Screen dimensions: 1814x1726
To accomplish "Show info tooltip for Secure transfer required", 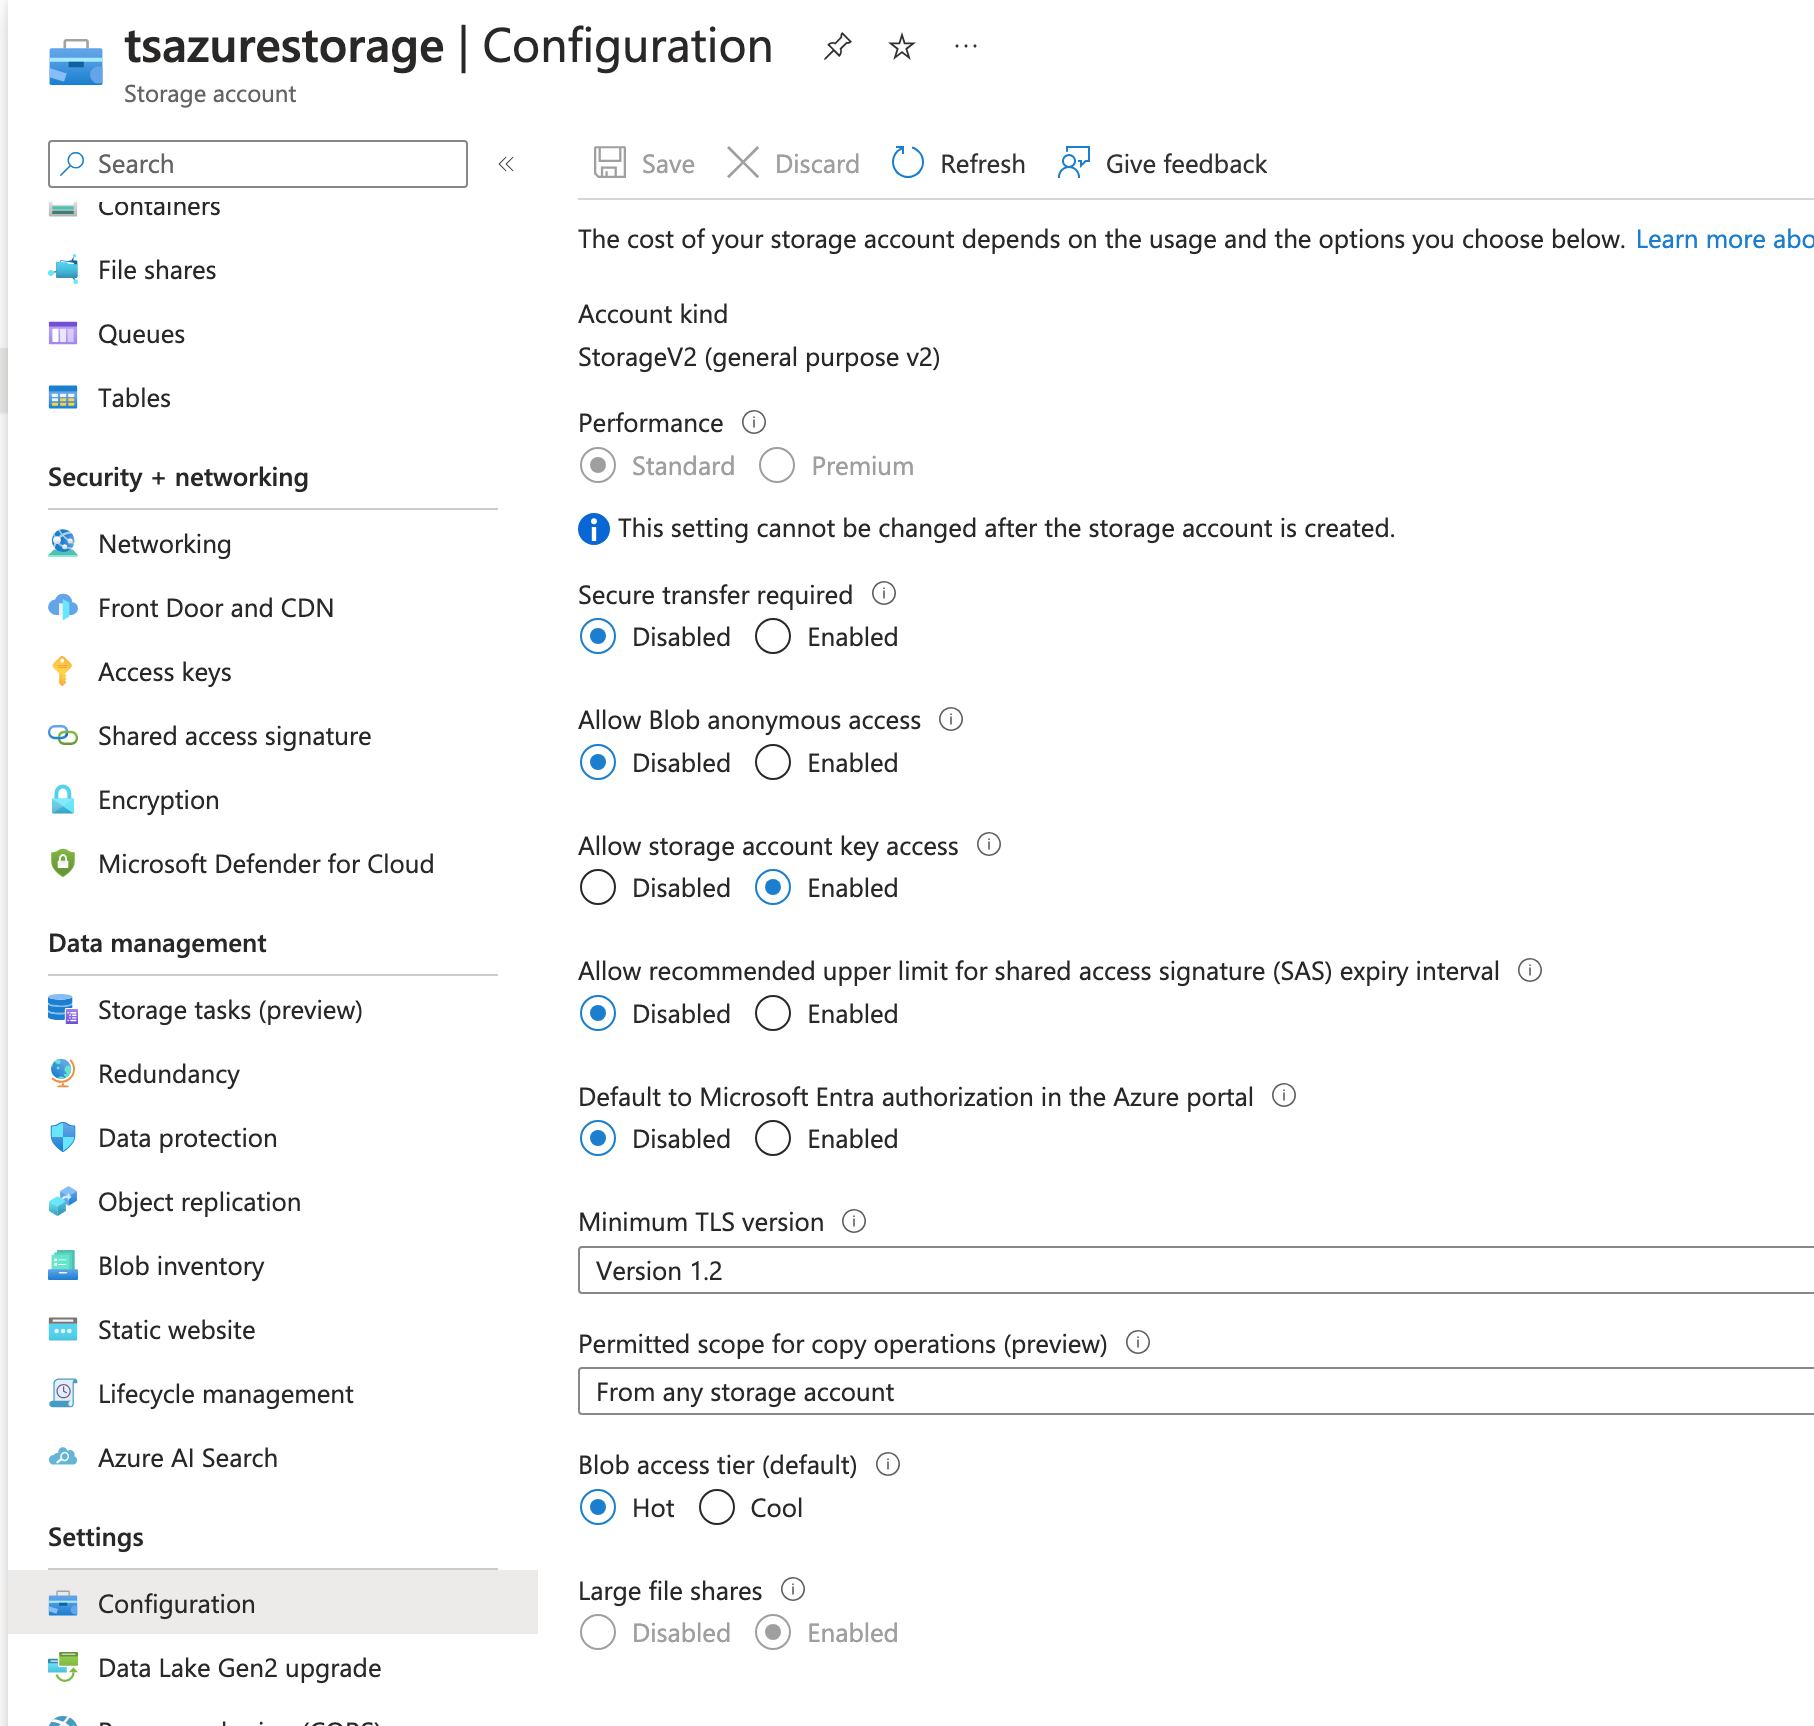I will coord(884,593).
